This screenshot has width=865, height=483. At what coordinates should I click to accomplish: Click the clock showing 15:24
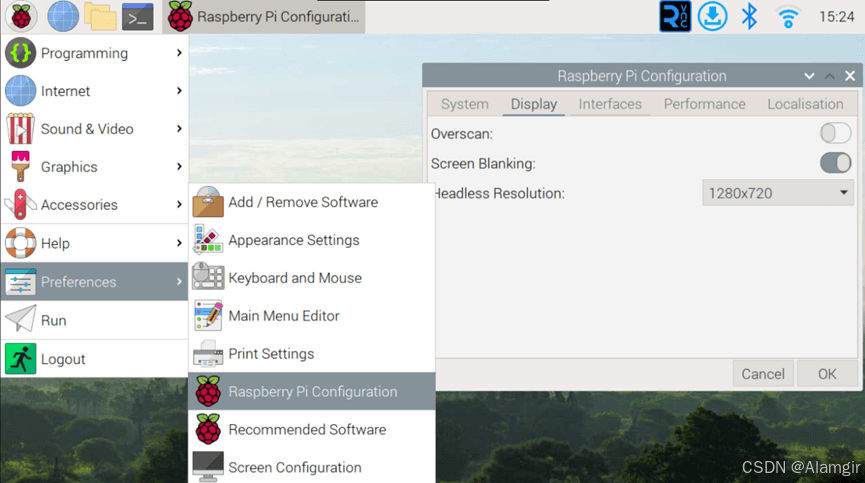click(x=836, y=17)
